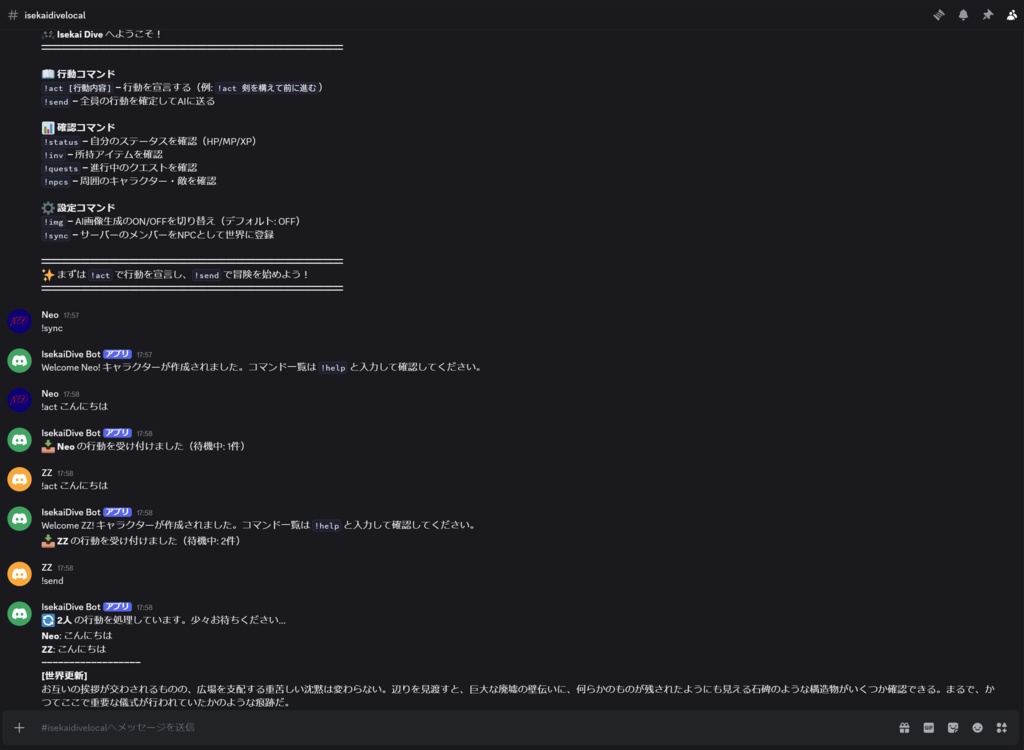Open notification settings bell icon
Image resolution: width=1024 pixels, height=750 pixels.
[963, 14]
